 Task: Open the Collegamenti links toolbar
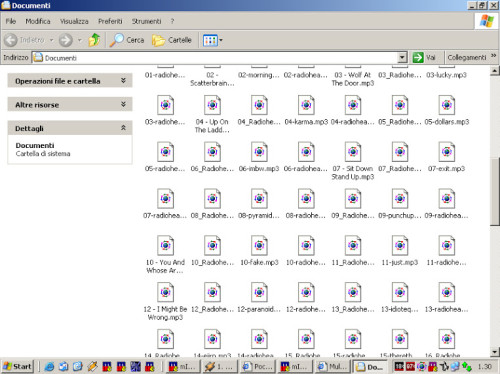click(x=467, y=58)
